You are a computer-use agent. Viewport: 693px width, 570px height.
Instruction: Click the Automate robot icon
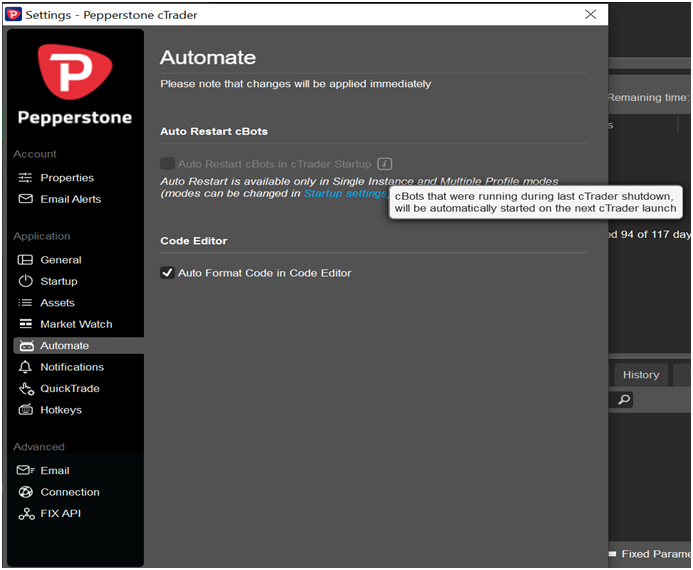(x=26, y=346)
